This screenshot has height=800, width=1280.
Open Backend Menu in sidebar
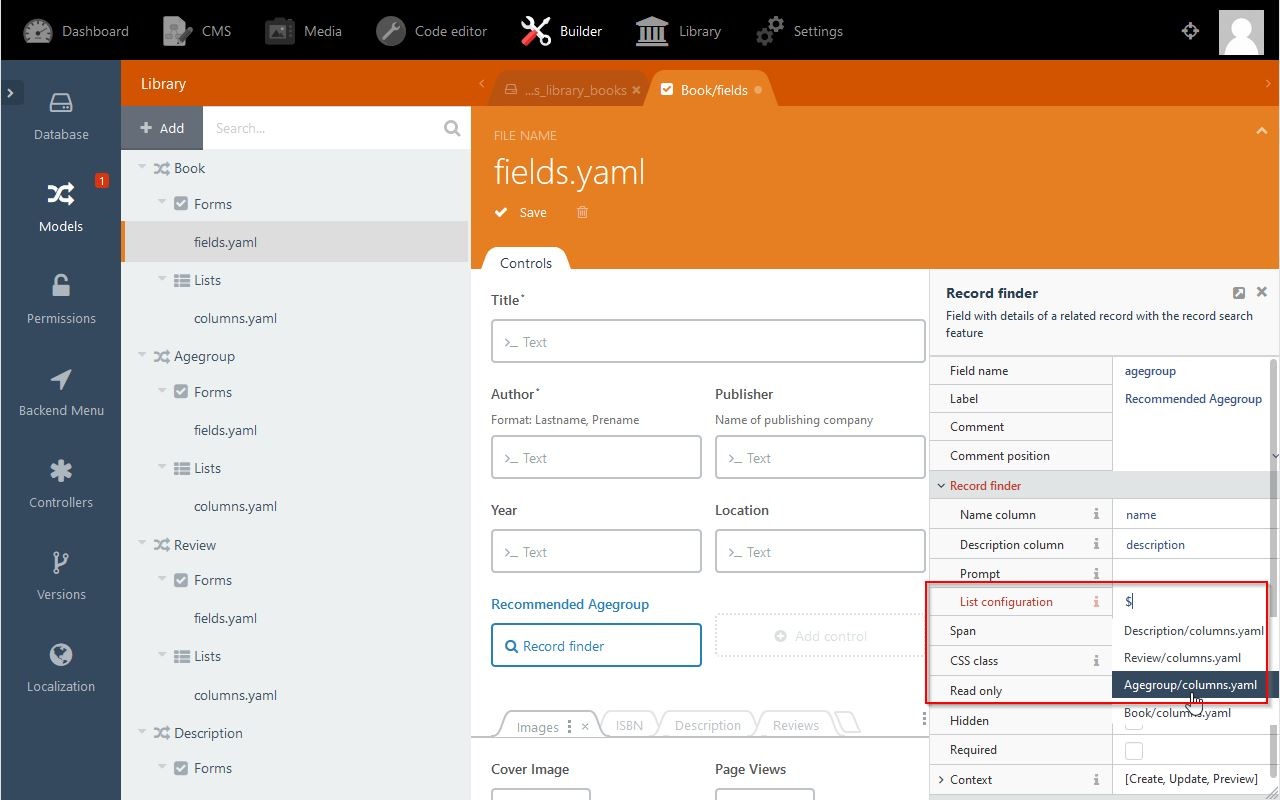(x=61, y=392)
